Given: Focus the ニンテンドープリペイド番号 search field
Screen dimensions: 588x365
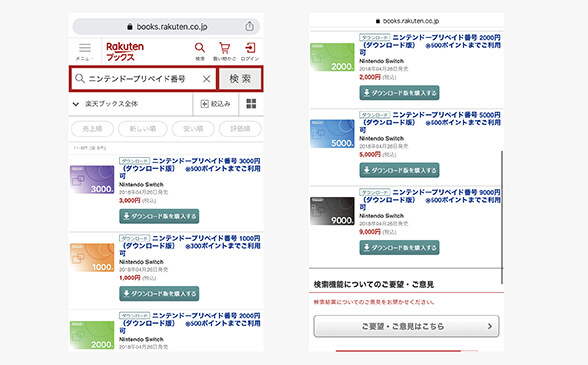Looking at the screenshot, I should pyautogui.click(x=143, y=79).
